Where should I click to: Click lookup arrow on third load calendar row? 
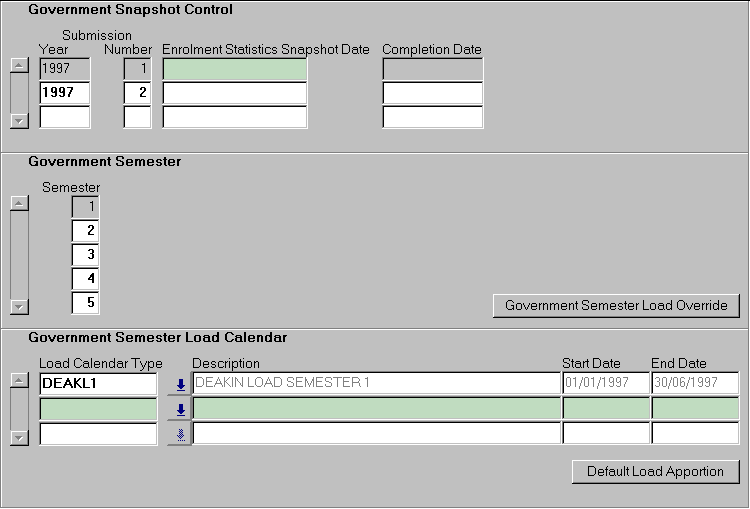180,434
